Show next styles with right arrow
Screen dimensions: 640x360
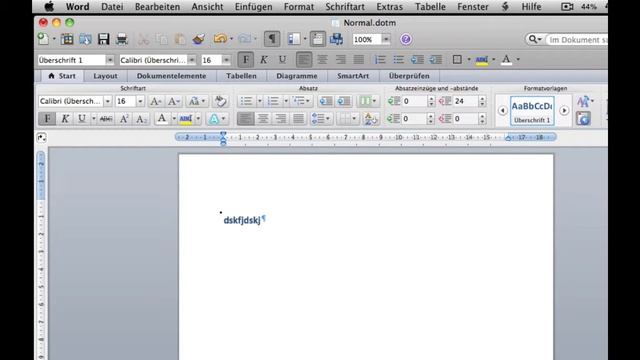564,111
